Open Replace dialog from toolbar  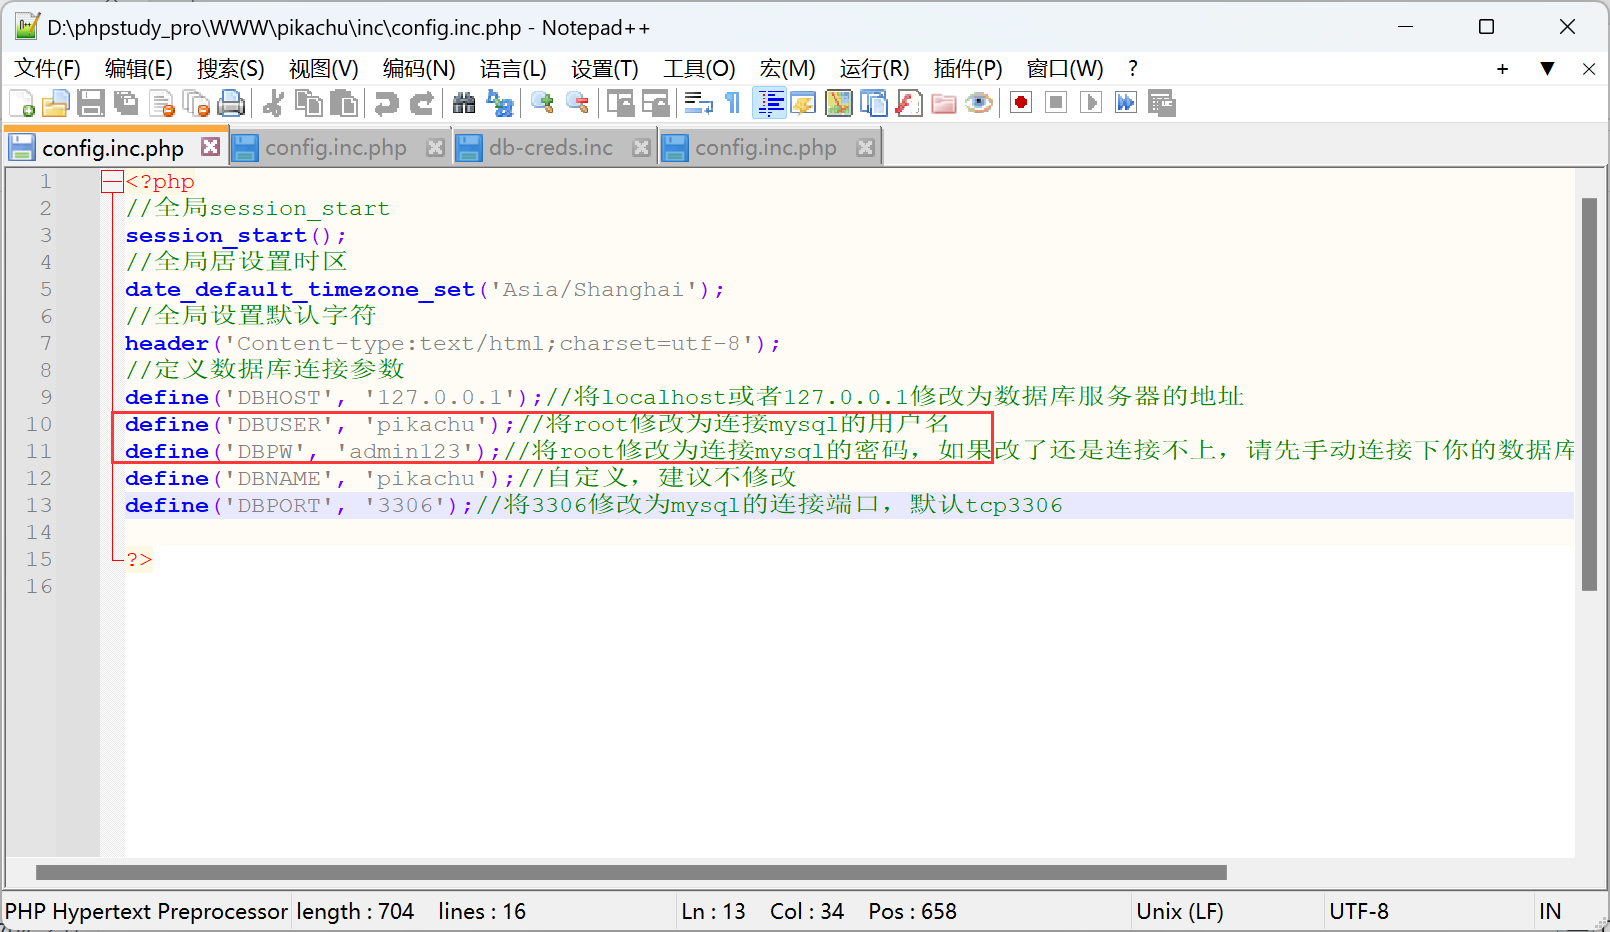click(499, 103)
